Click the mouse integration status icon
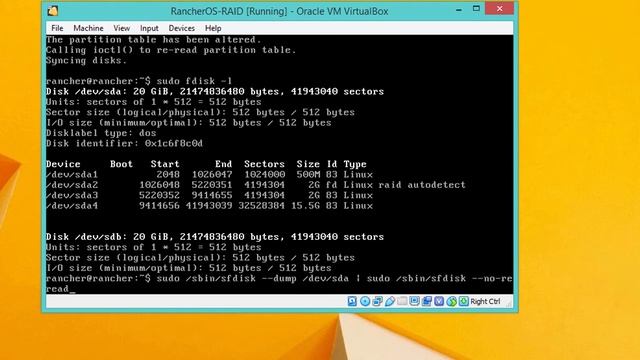Screen dimensions: 640x360 tap(451, 302)
